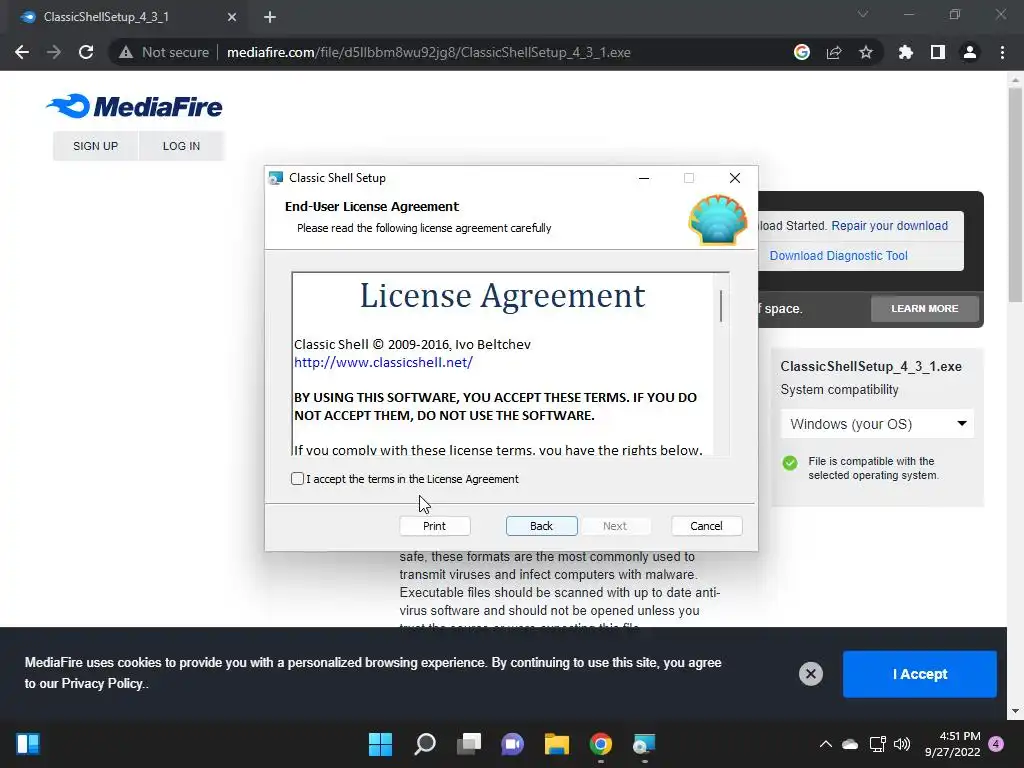The height and width of the screenshot is (768, 1024).
Task: Click Repair your download link
Action: click(889, 226)
